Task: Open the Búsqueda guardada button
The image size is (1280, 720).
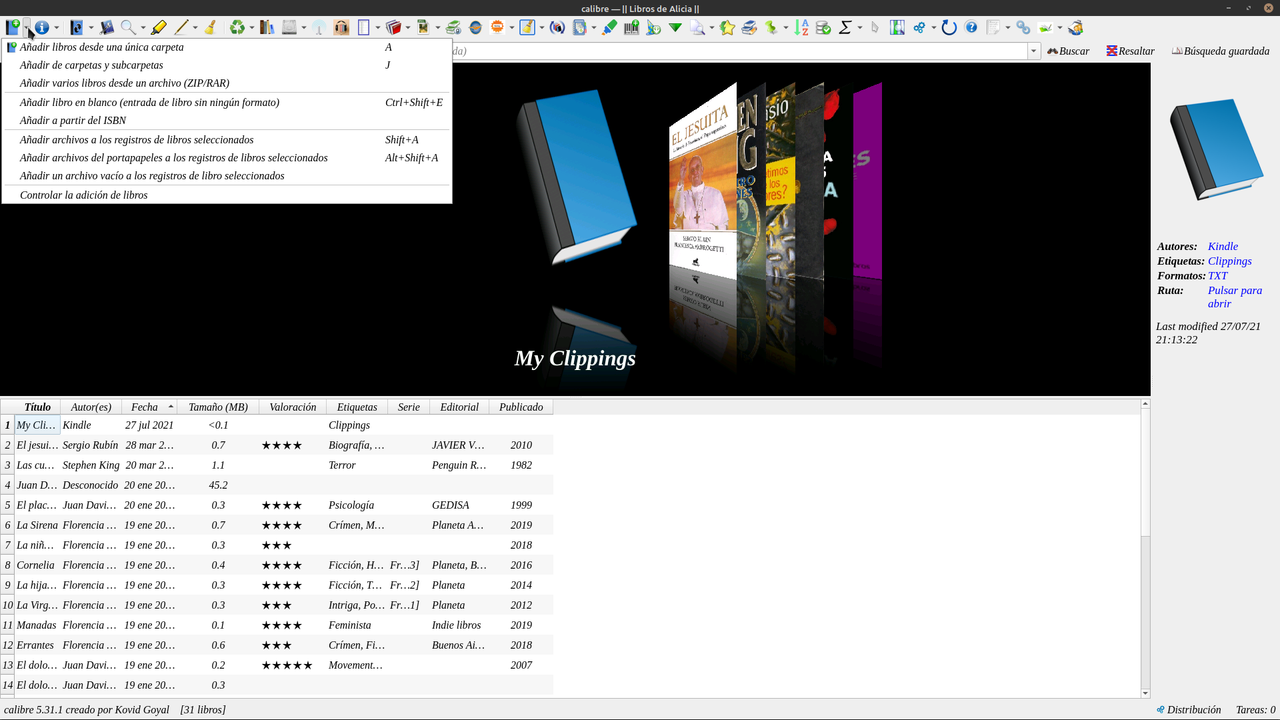Action: pyautogui.click(x=1221, y=51)
